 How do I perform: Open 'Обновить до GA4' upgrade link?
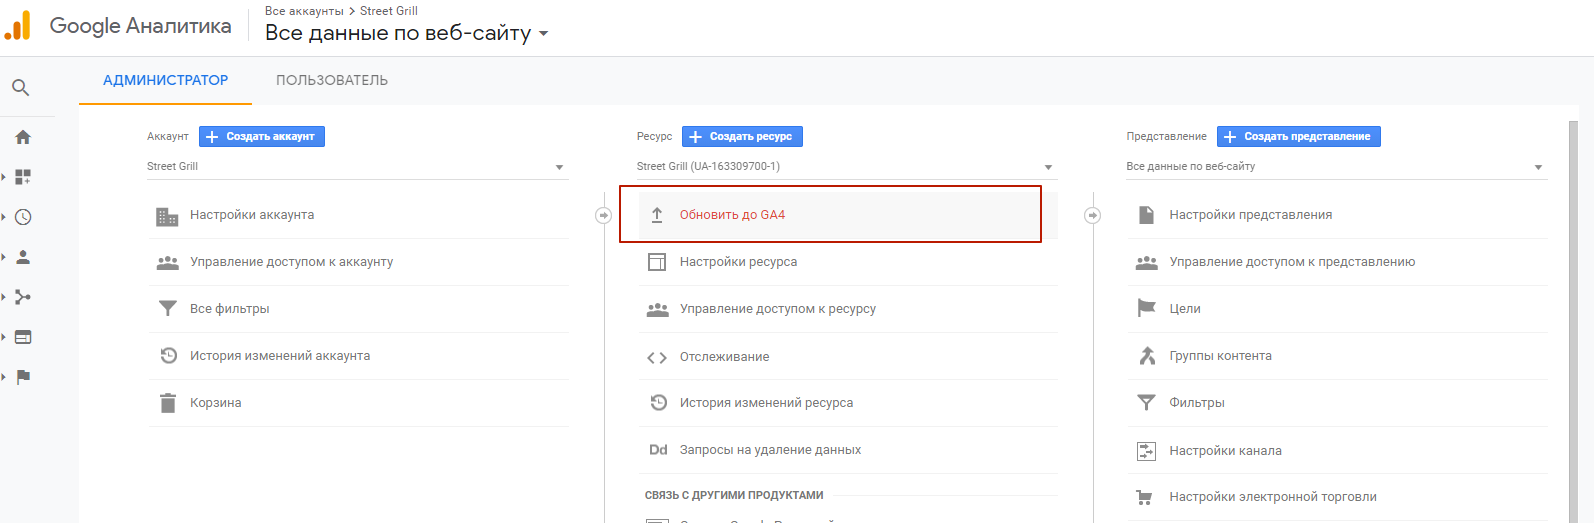(x=732, y=215)
